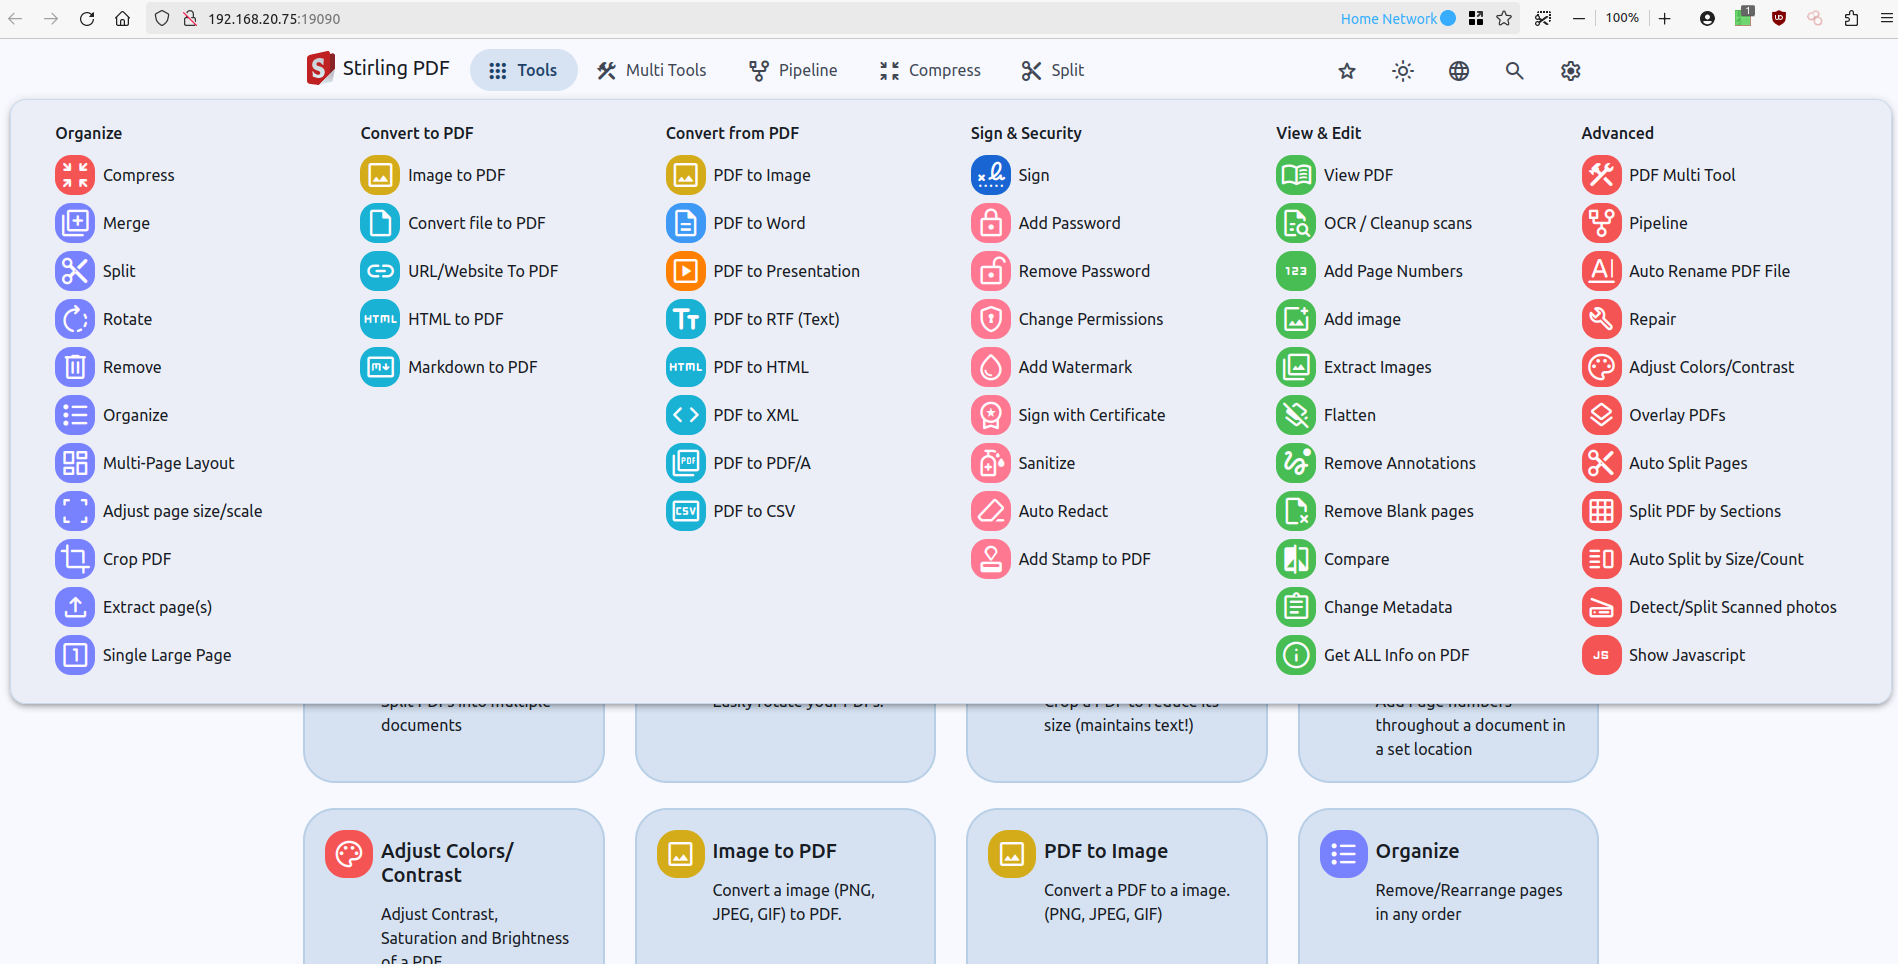Click the Multi-Page Layout icon
Viewport: 1898px width, 964px height.
75,463
